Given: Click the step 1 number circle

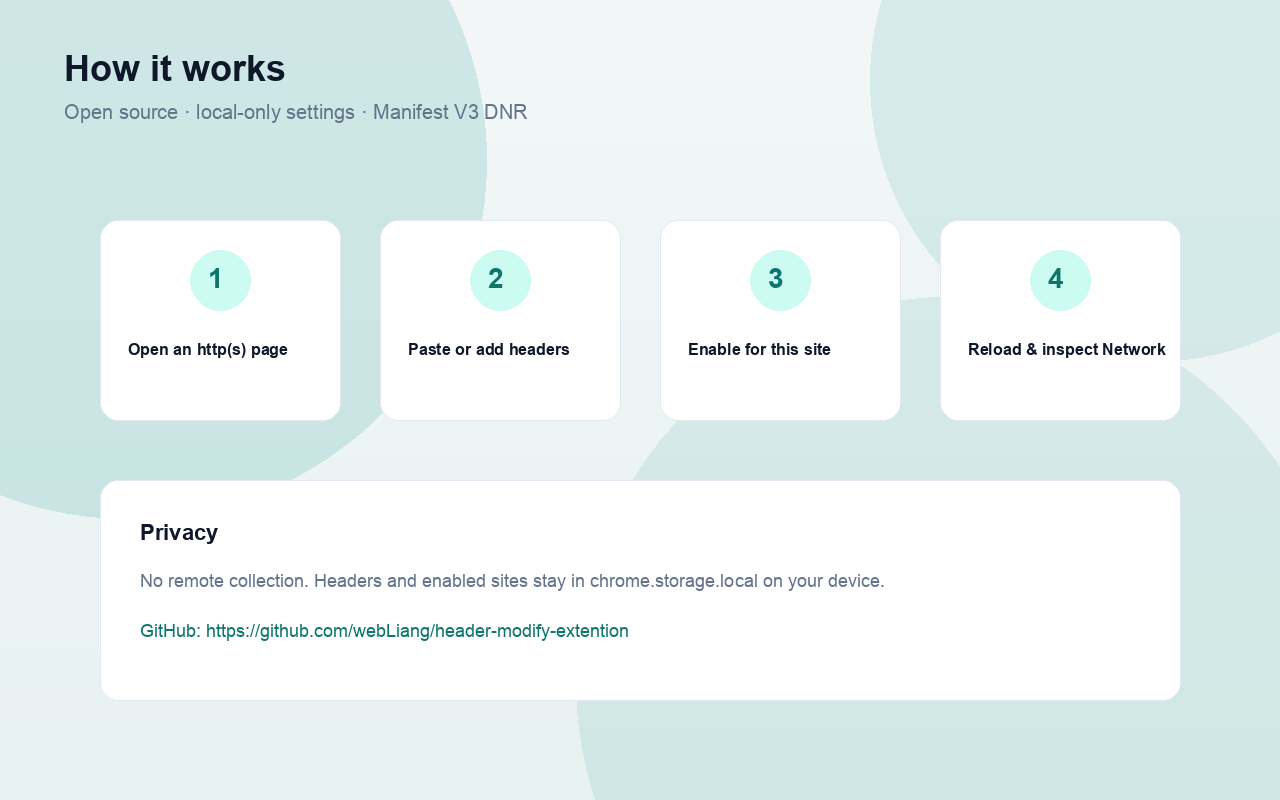Looking at the screenshot, I should click(220, 280).
